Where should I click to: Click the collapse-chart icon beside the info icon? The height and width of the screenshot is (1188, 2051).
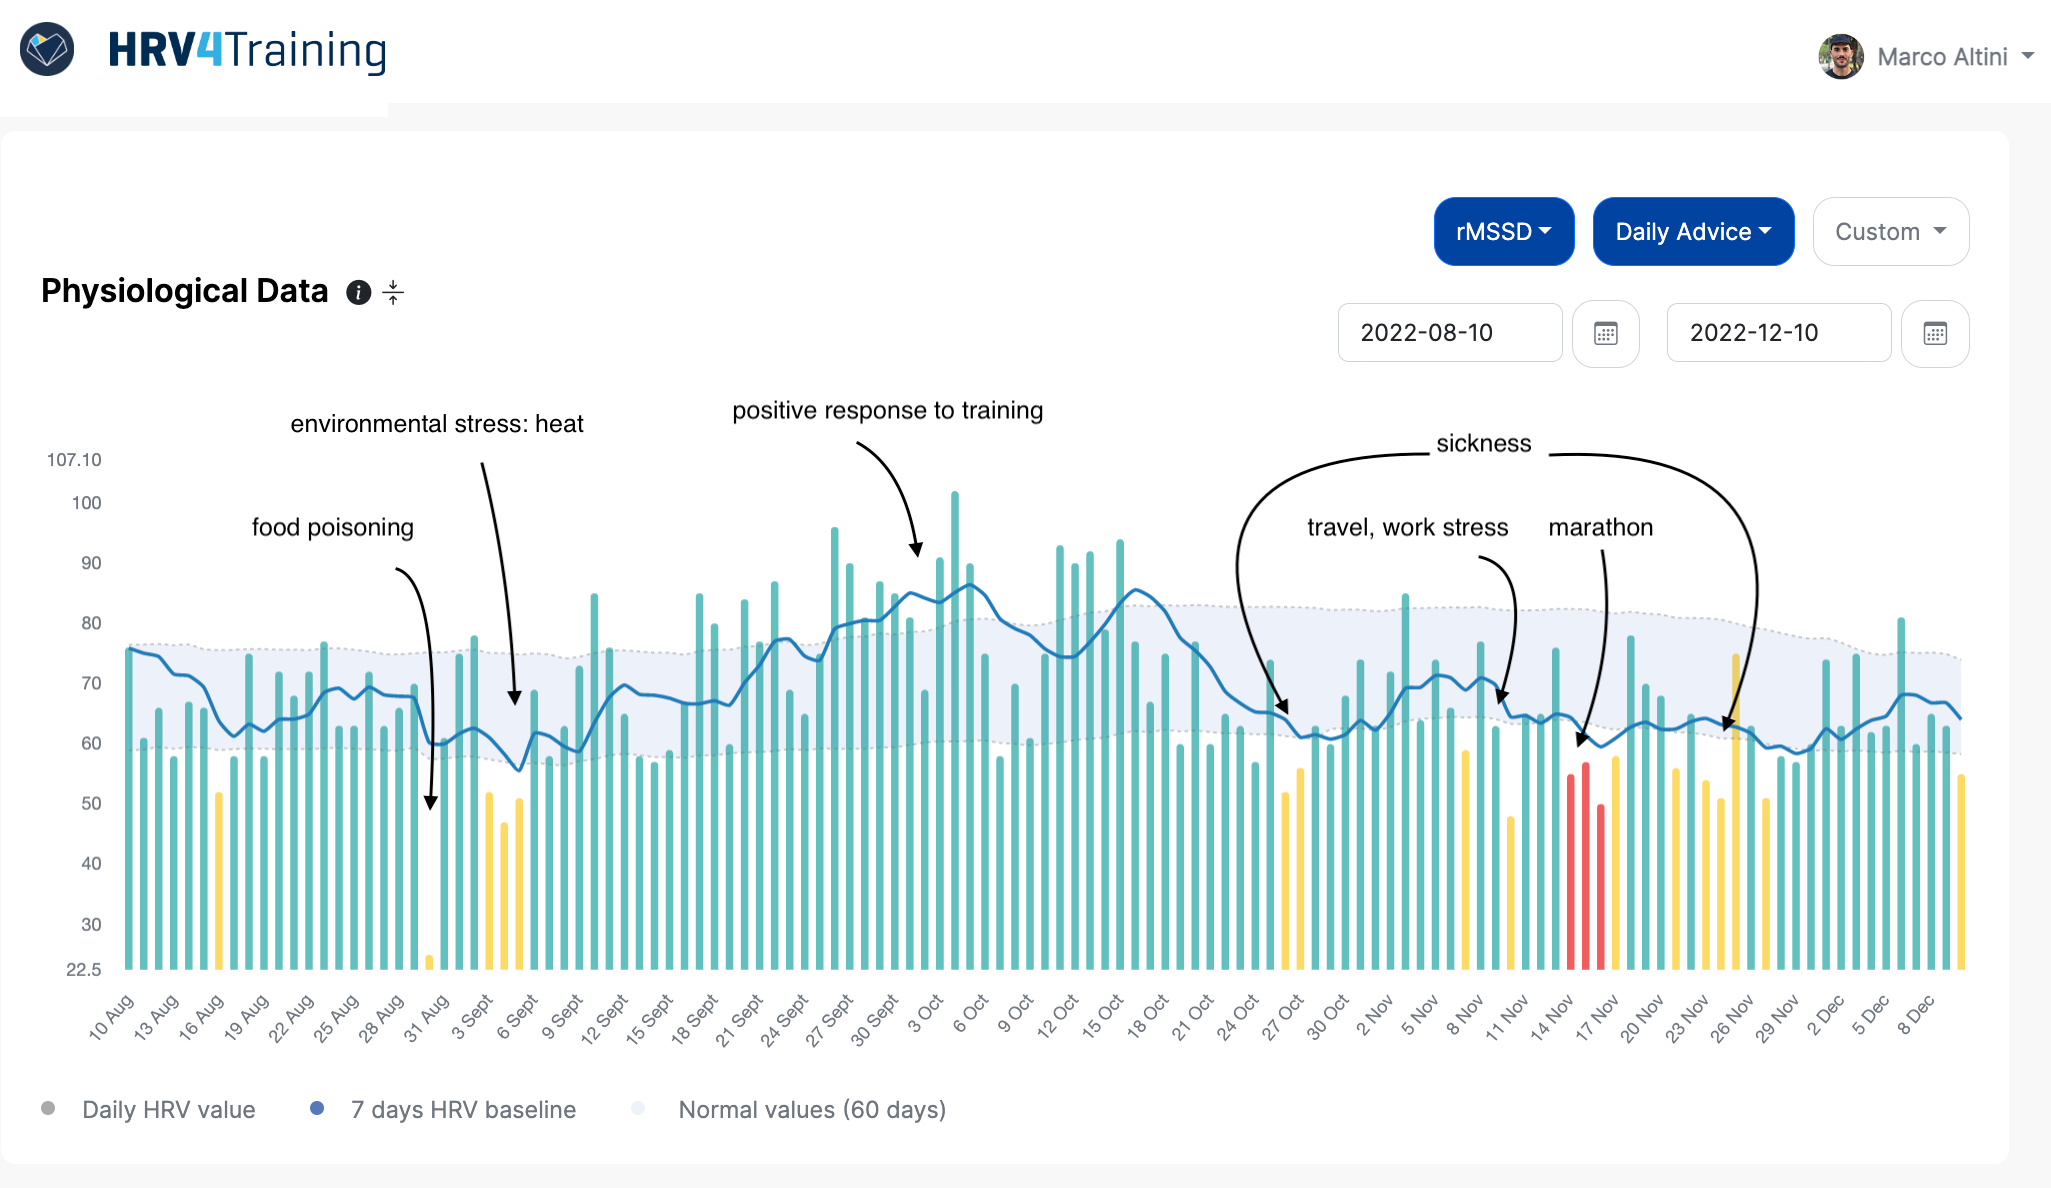pyautogui.click(x=393, y=292)
